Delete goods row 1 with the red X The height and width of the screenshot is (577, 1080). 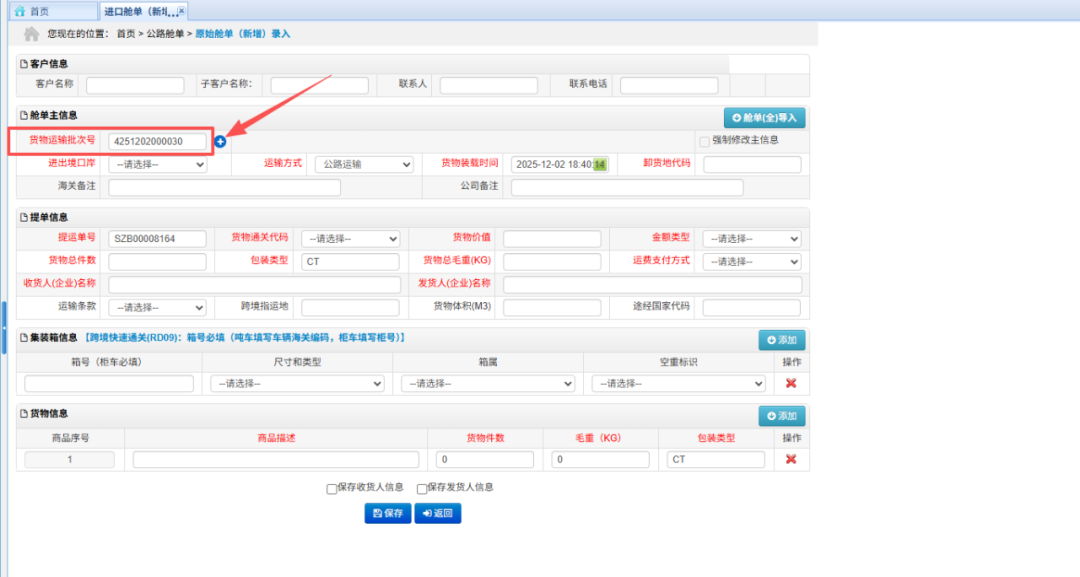click(791, 459)
